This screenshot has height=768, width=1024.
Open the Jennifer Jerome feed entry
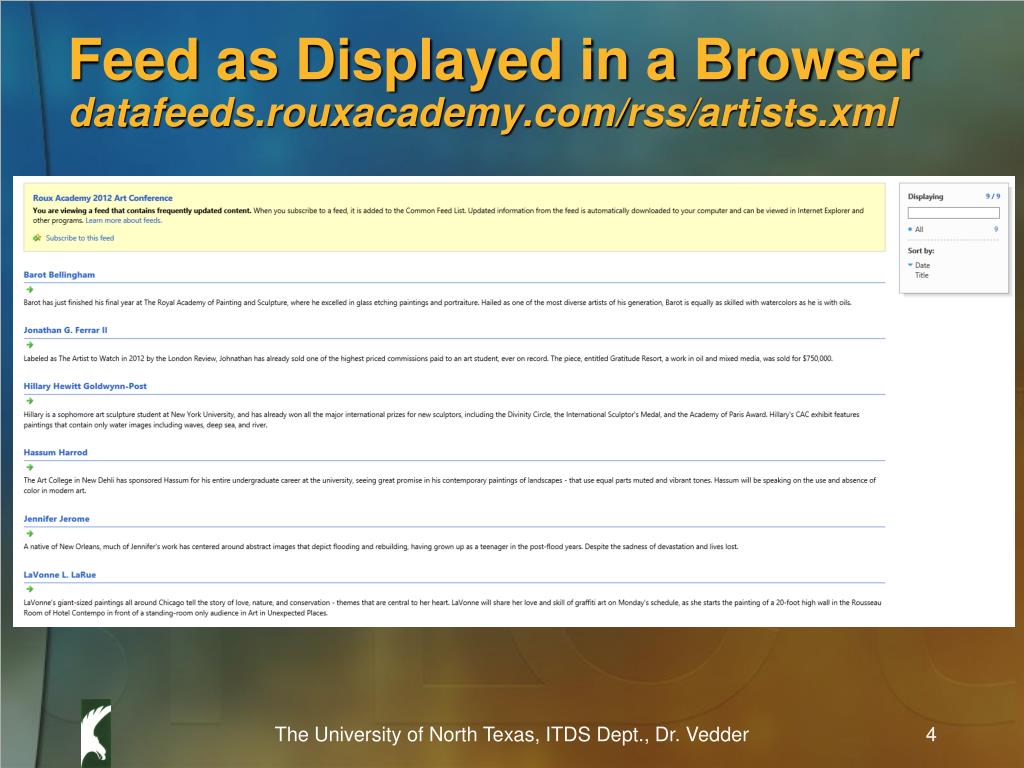tap(57, 519)
